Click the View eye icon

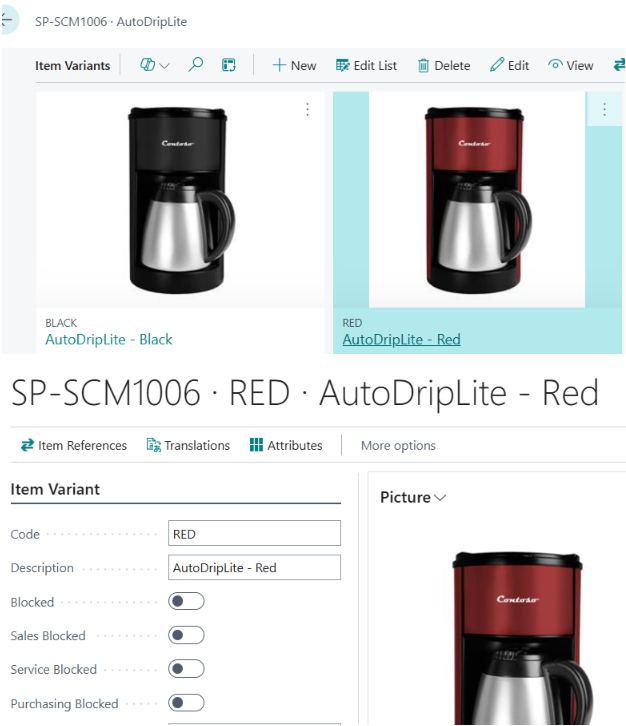[555, 65]
